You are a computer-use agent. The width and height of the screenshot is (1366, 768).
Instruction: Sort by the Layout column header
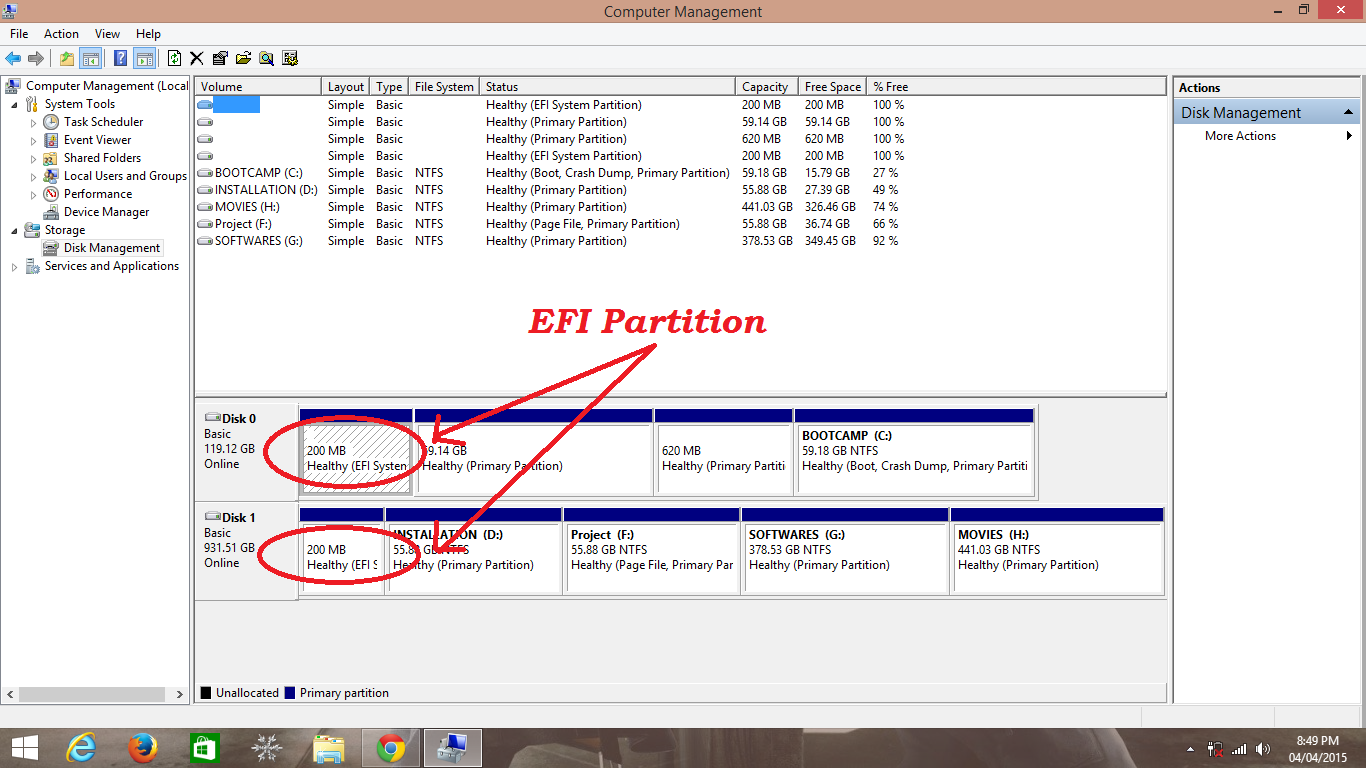[346, 87]
